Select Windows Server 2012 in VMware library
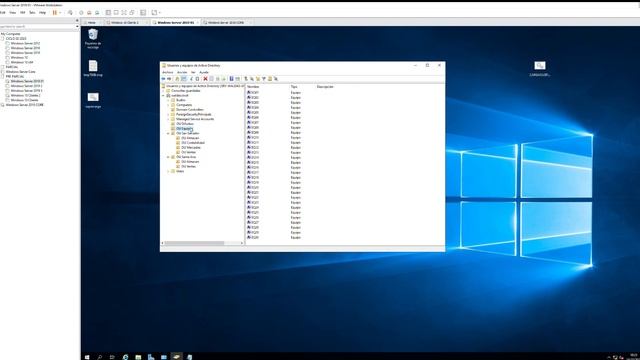Viewport: 640px width, 360px height. point(25,43)
